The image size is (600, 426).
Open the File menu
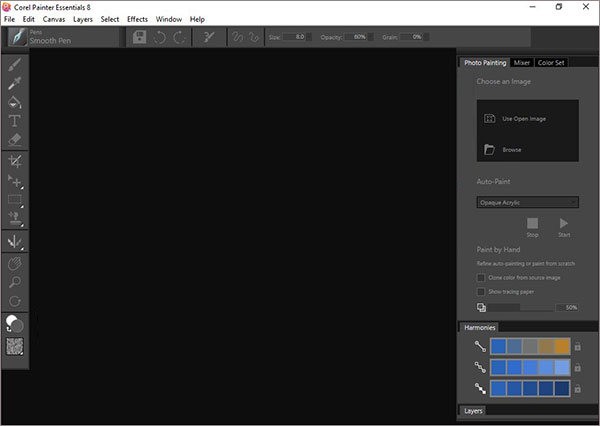pyautogui.click(x=9, y=19)
